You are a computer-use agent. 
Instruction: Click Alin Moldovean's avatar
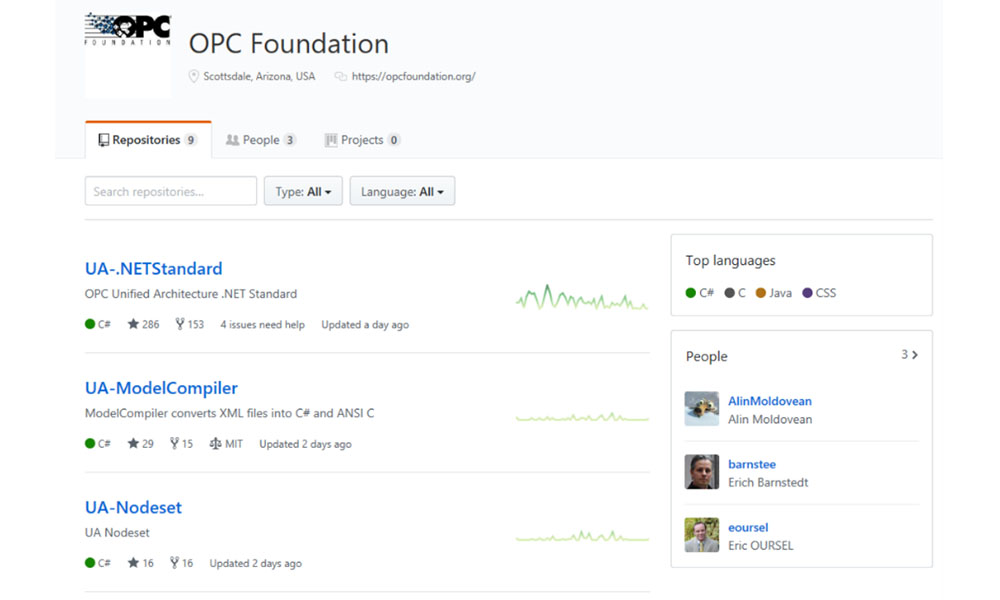click(702, 409)
